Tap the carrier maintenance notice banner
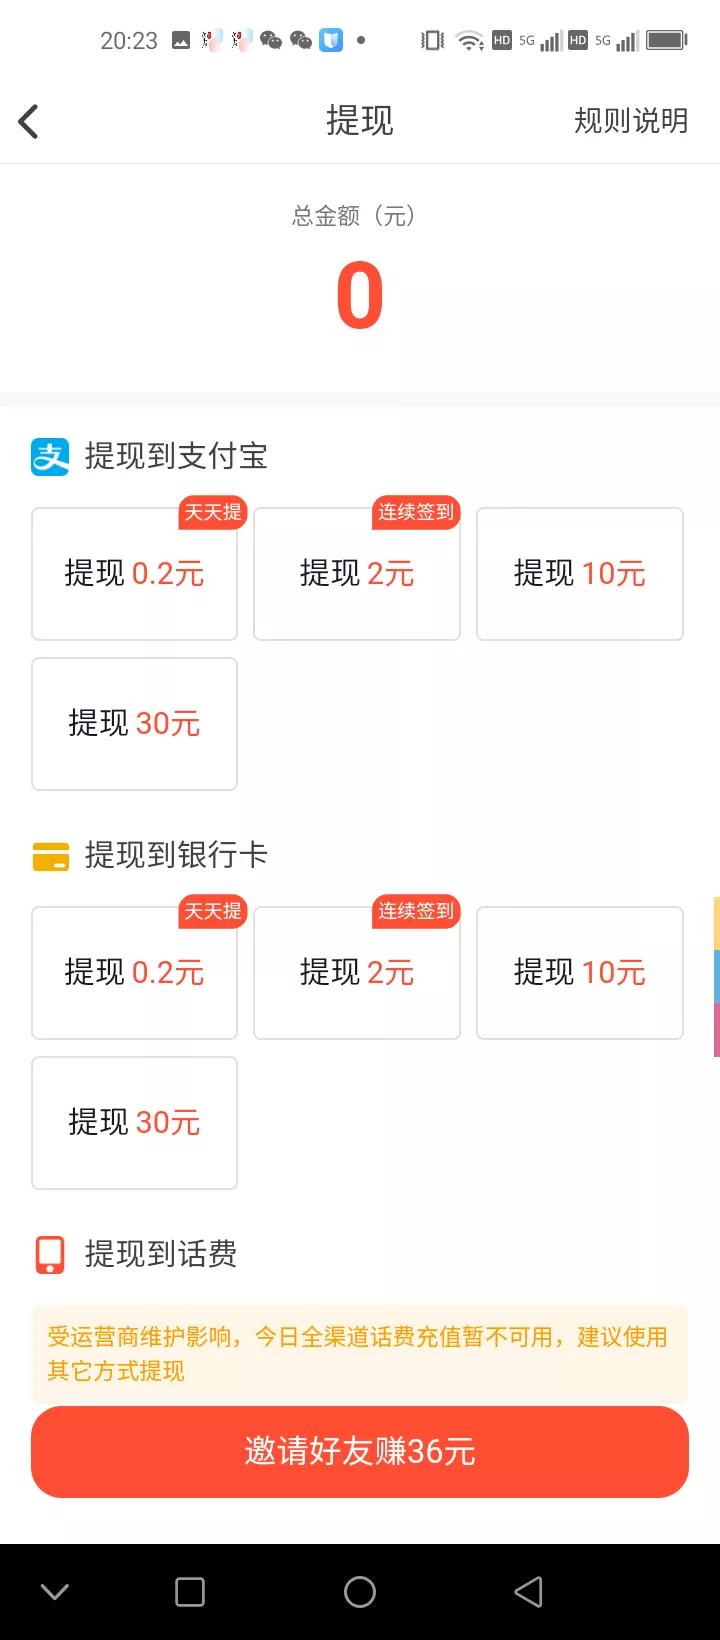This screenshot has height=1640, width=720. (x=360, y=1353)
